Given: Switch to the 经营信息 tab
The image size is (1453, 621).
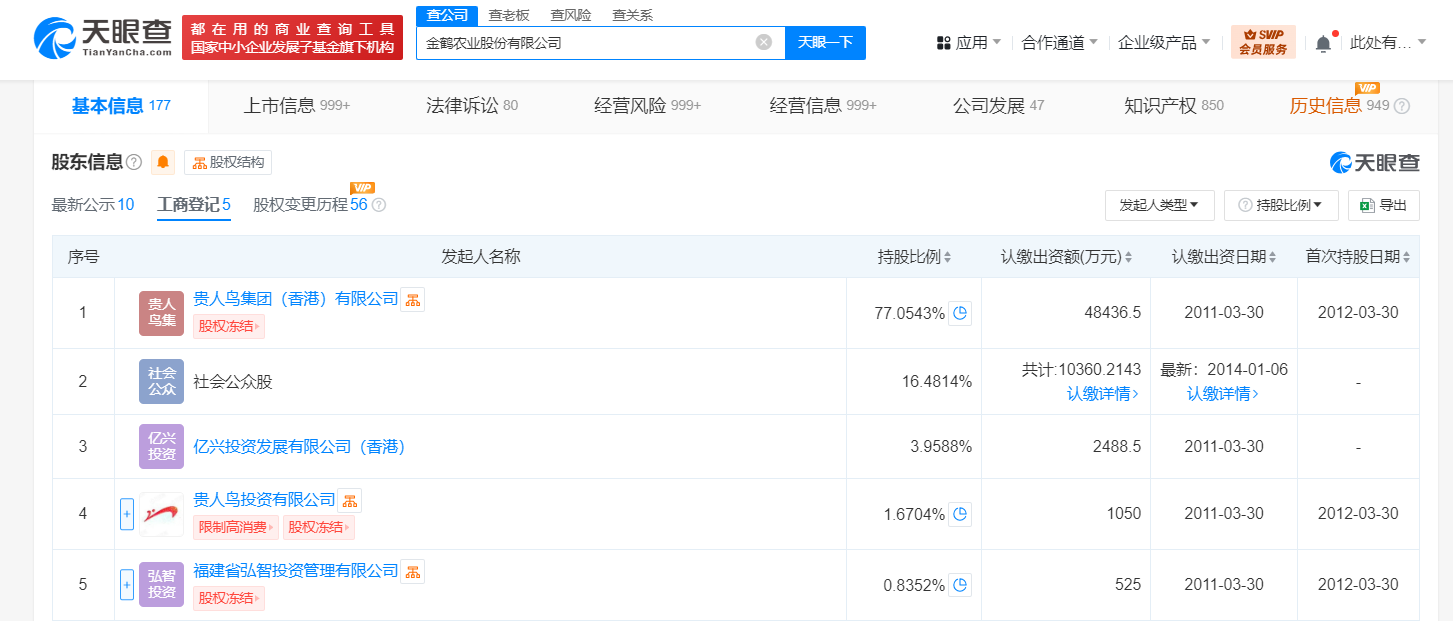Looking at the screenshot, I should (x=823, y=106).
